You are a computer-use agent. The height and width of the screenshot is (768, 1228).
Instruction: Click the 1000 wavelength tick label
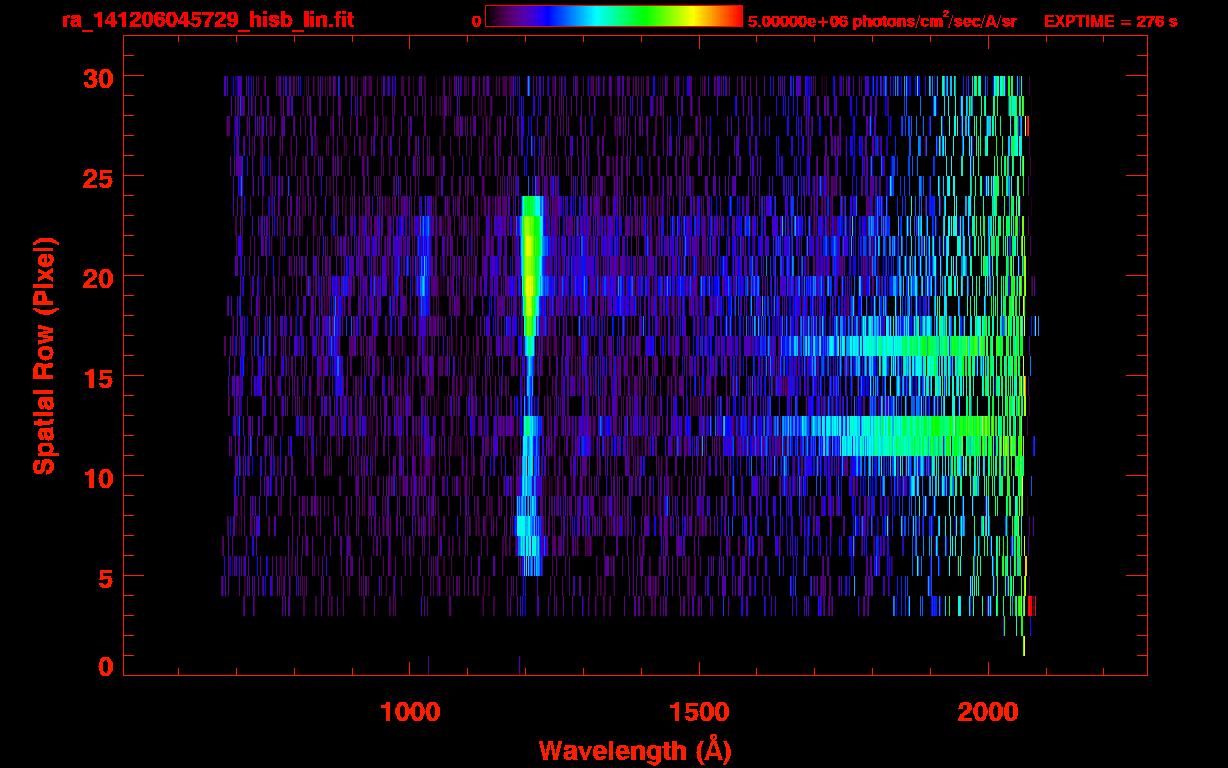[x=410, y=712]
